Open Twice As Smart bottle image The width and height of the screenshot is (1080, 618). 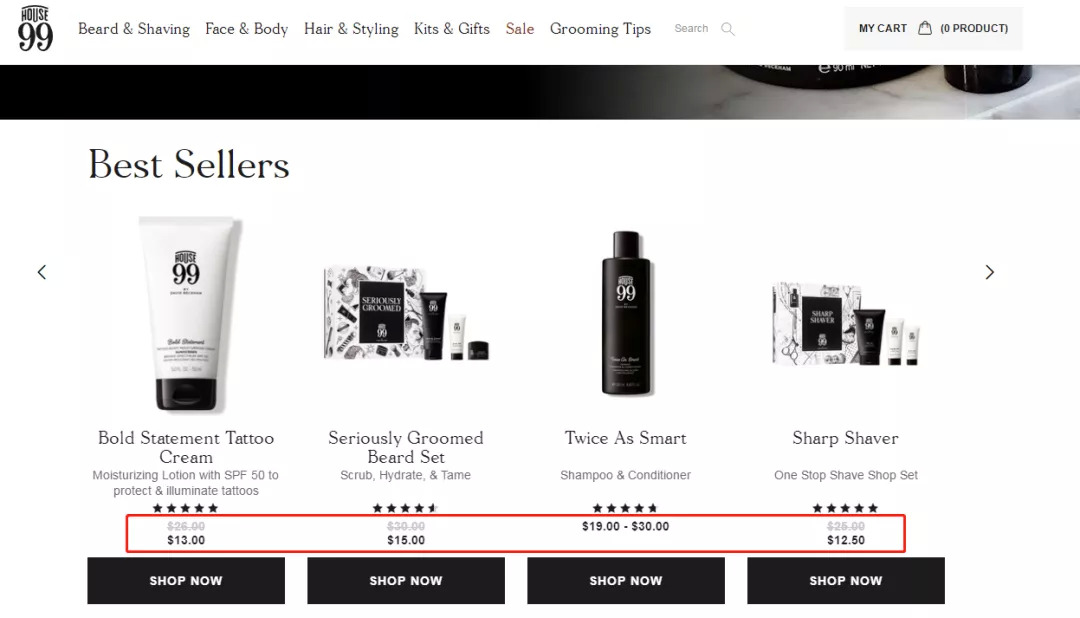625,313
